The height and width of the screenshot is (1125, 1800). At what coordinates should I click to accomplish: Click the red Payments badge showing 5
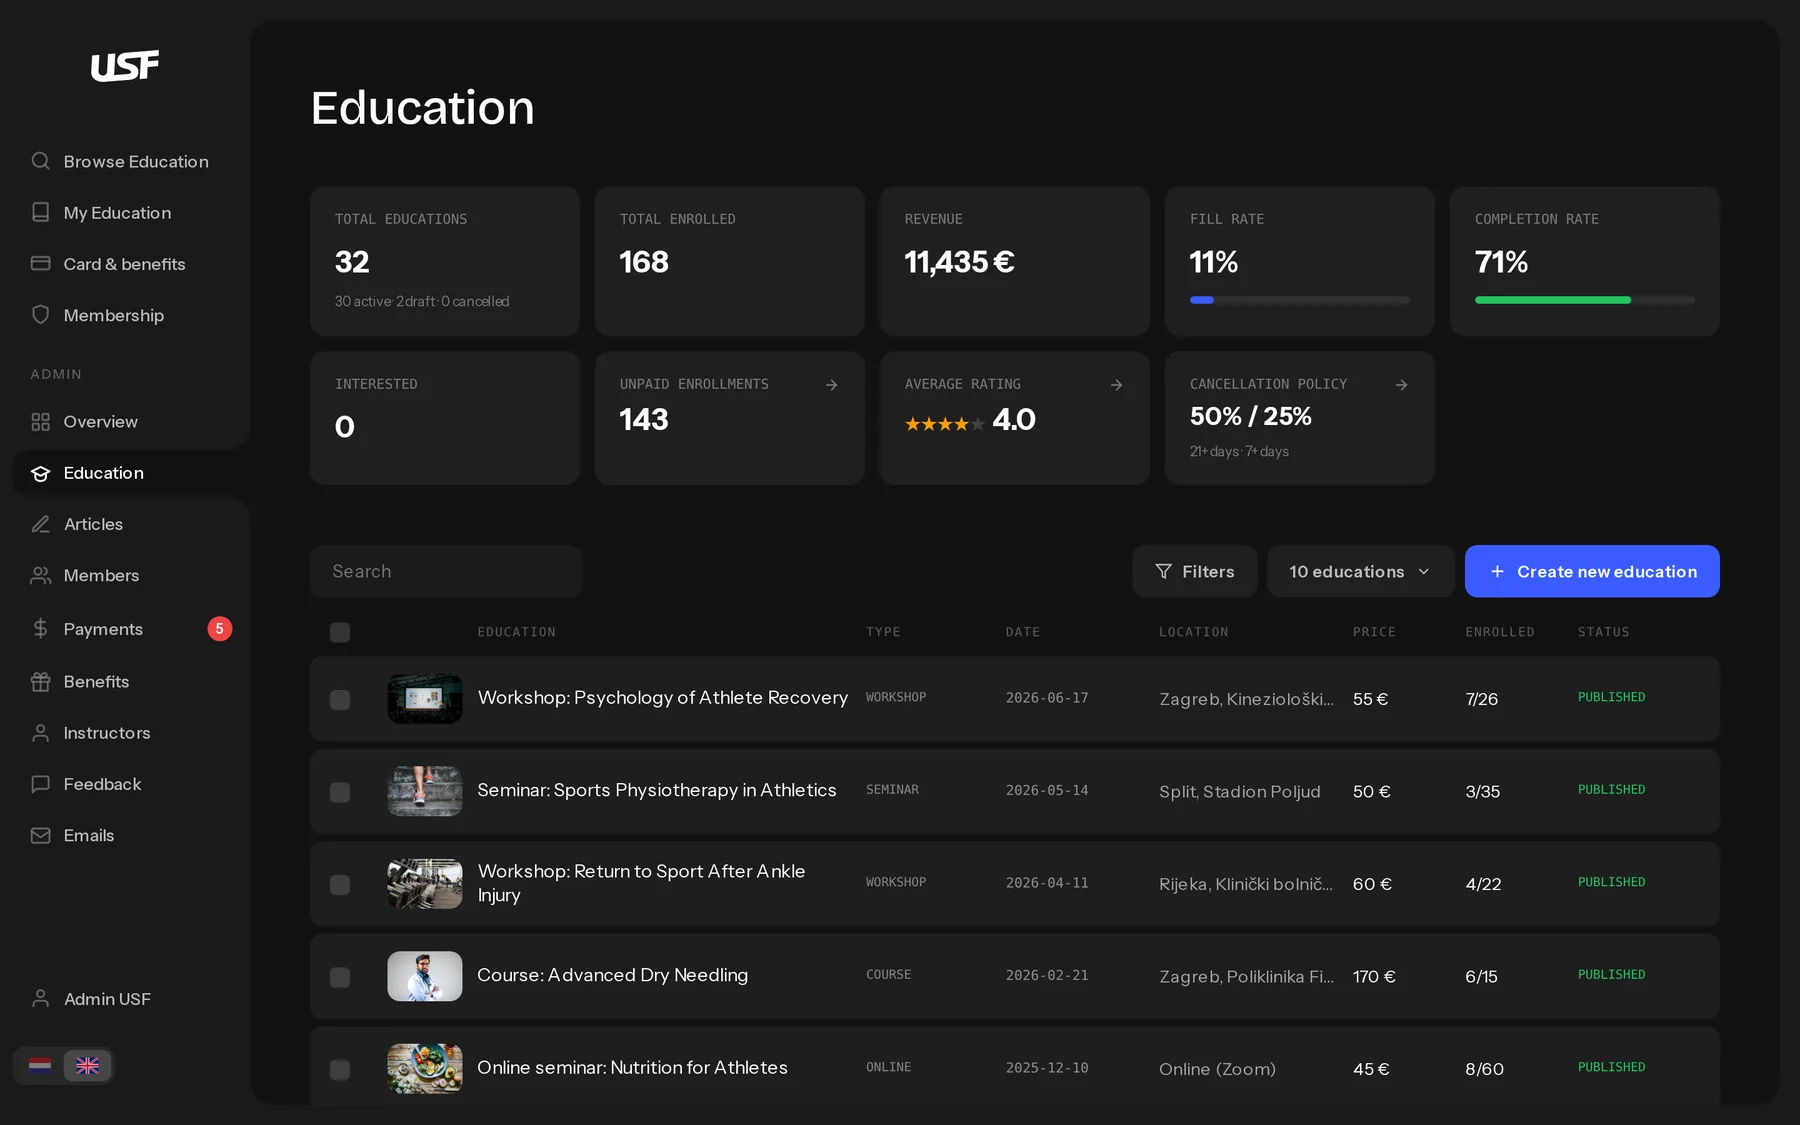pos(220,628)
